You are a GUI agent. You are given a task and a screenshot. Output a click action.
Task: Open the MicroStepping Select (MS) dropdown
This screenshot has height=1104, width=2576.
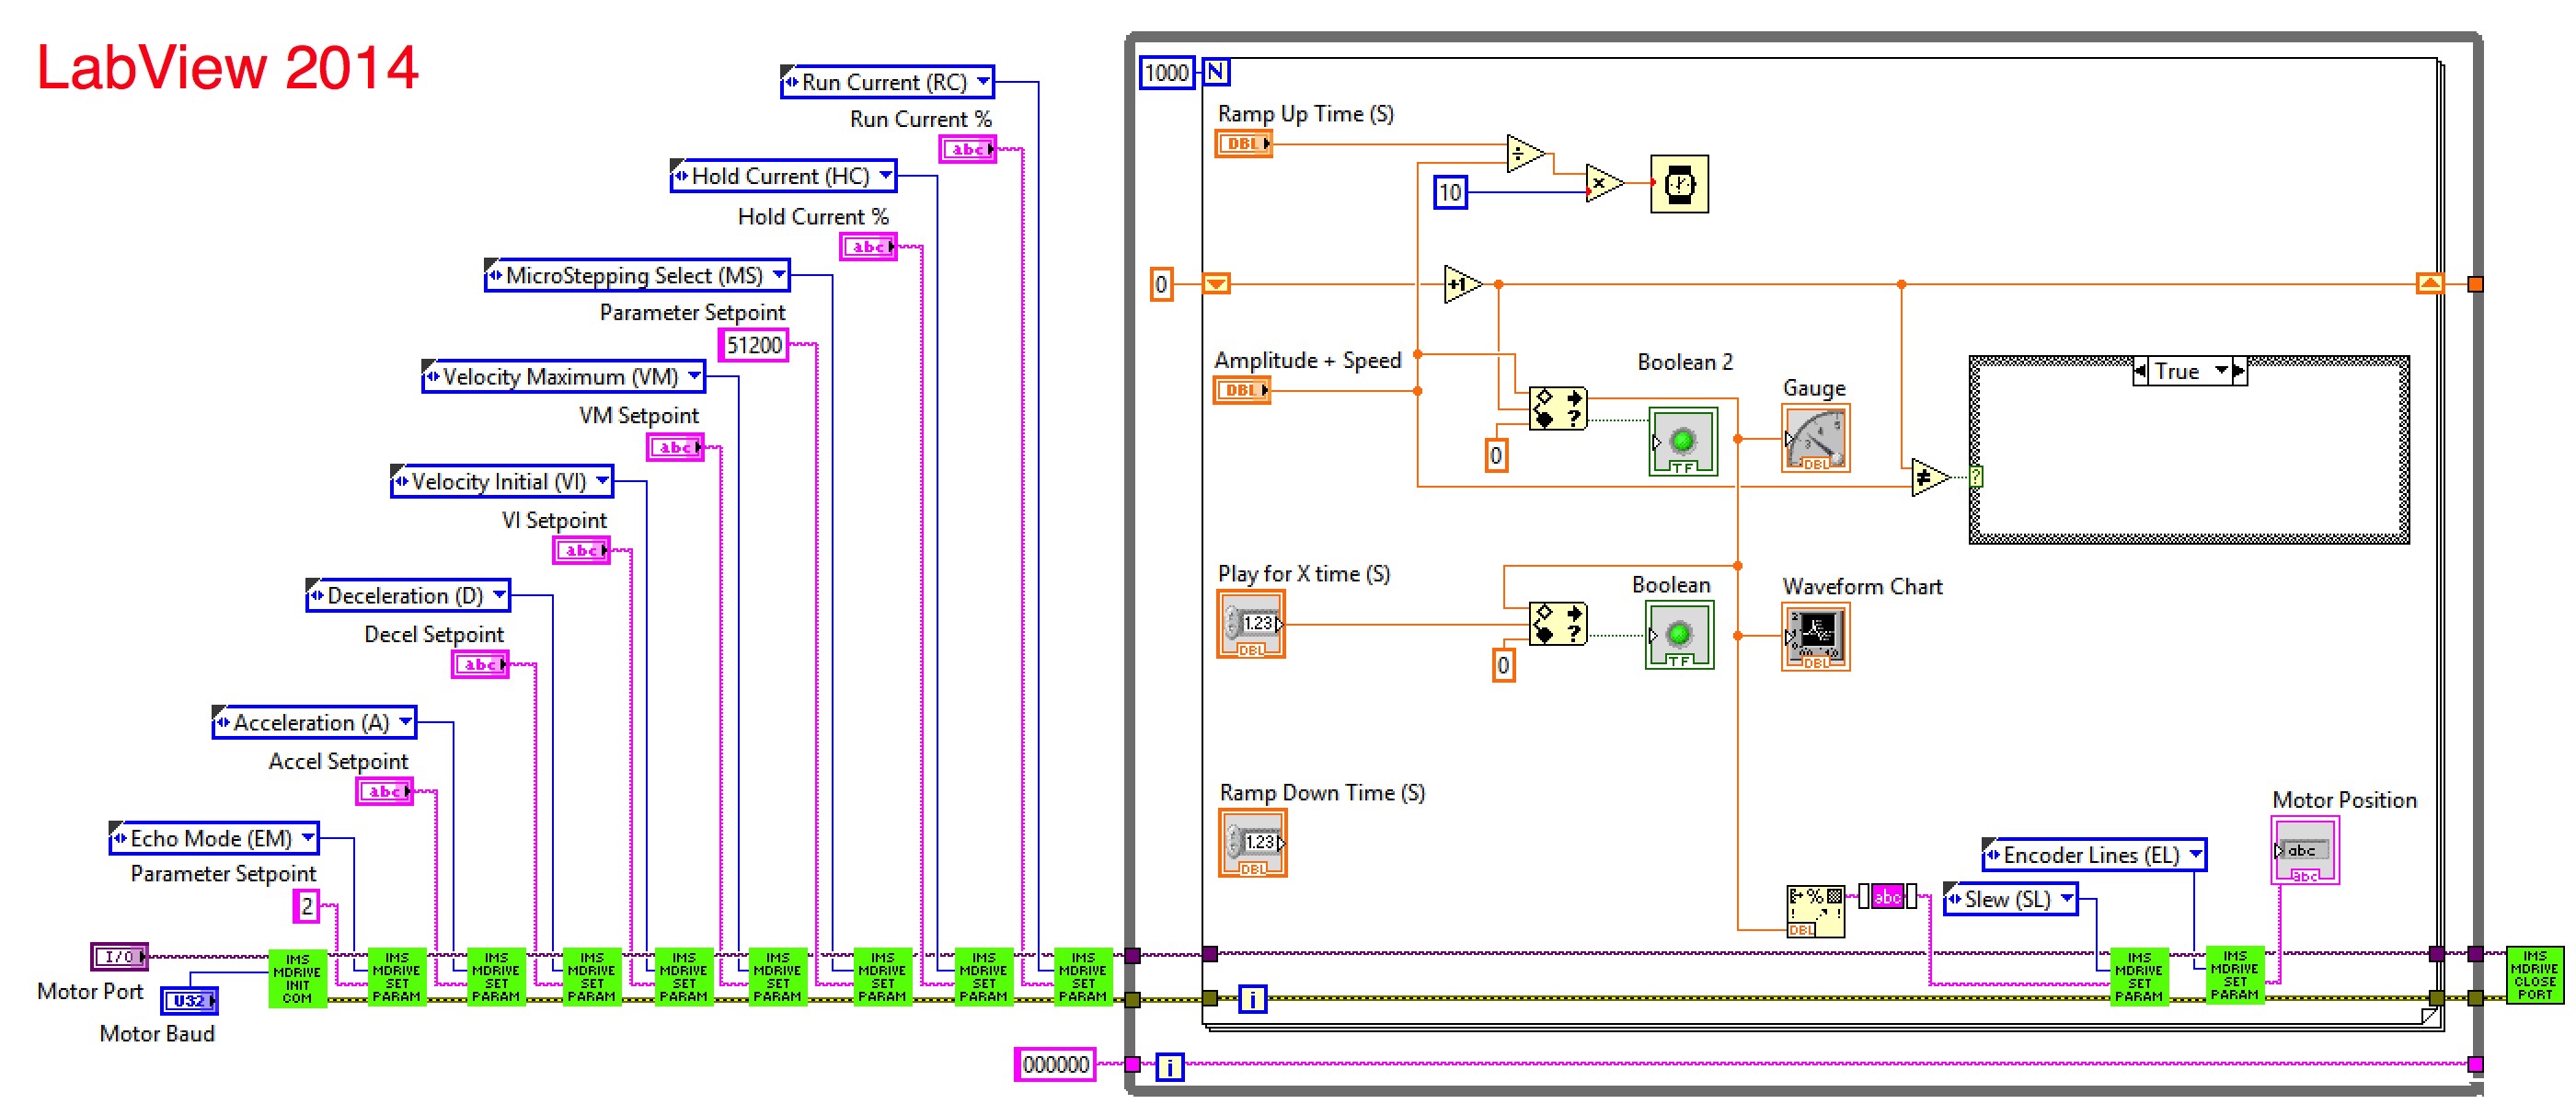click(779, 275)
